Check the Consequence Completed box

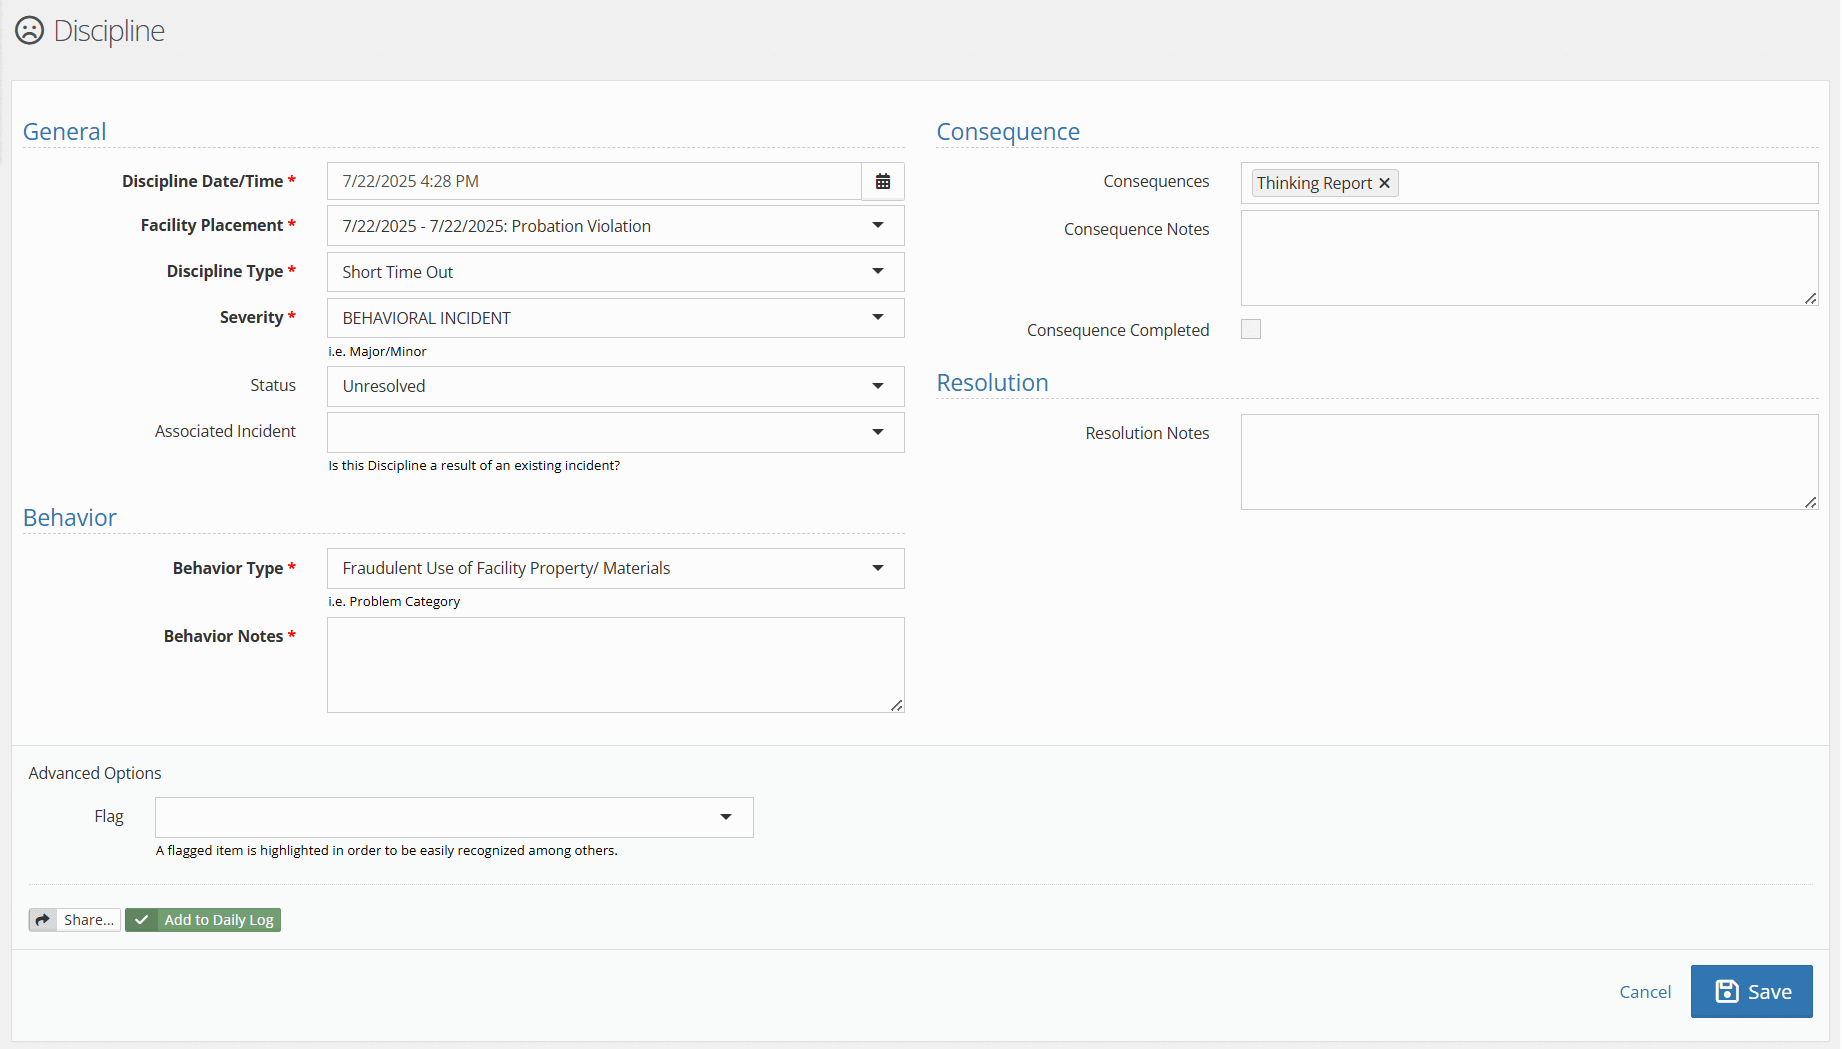point(1251,329)
